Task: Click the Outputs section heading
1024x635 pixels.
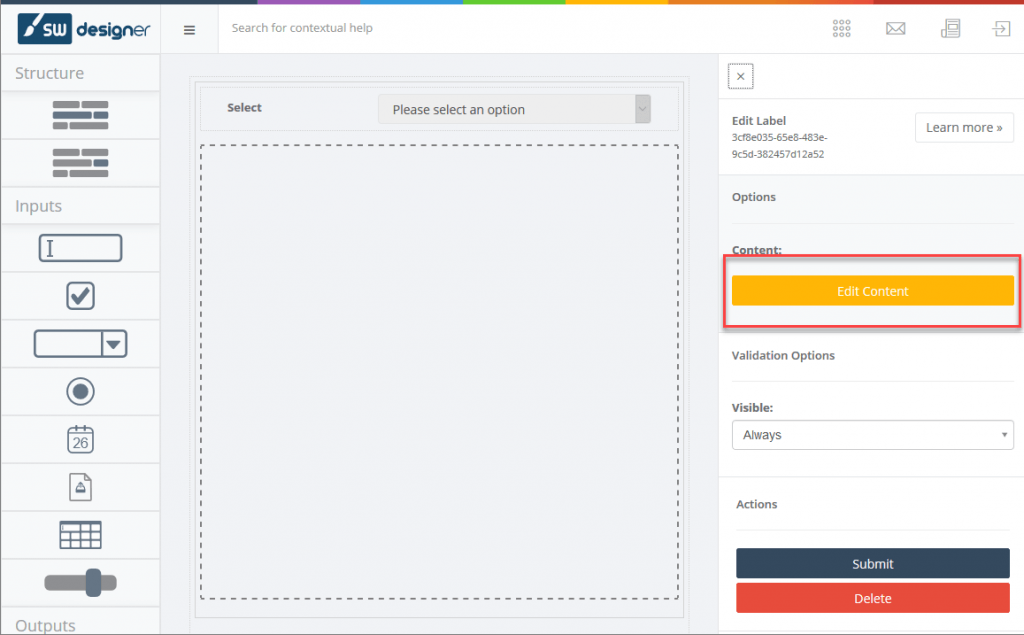Action: tap(46, 625)
